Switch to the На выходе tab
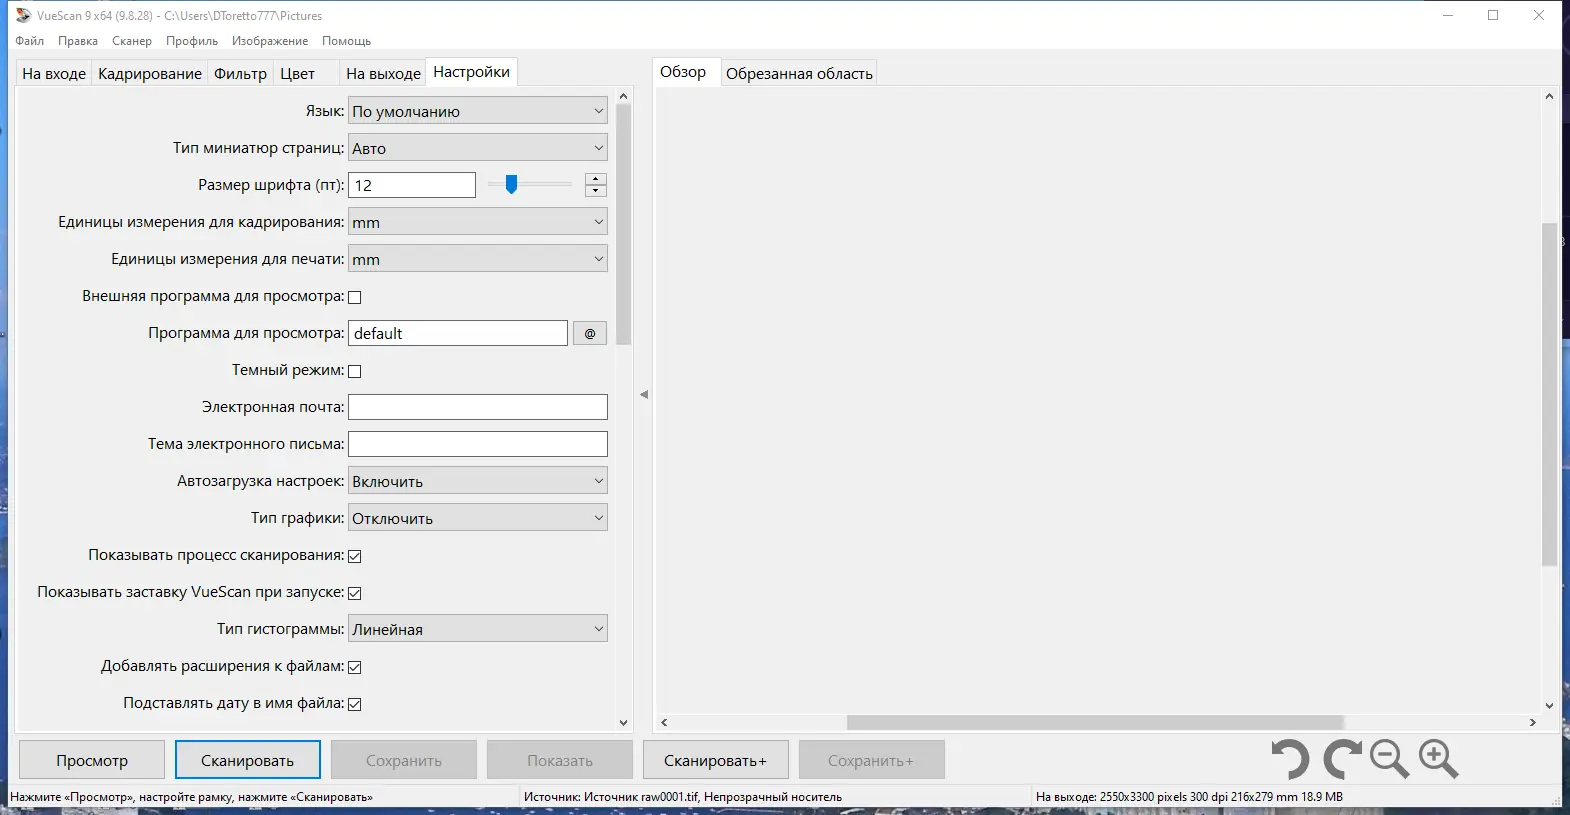 tap(383, 73)
